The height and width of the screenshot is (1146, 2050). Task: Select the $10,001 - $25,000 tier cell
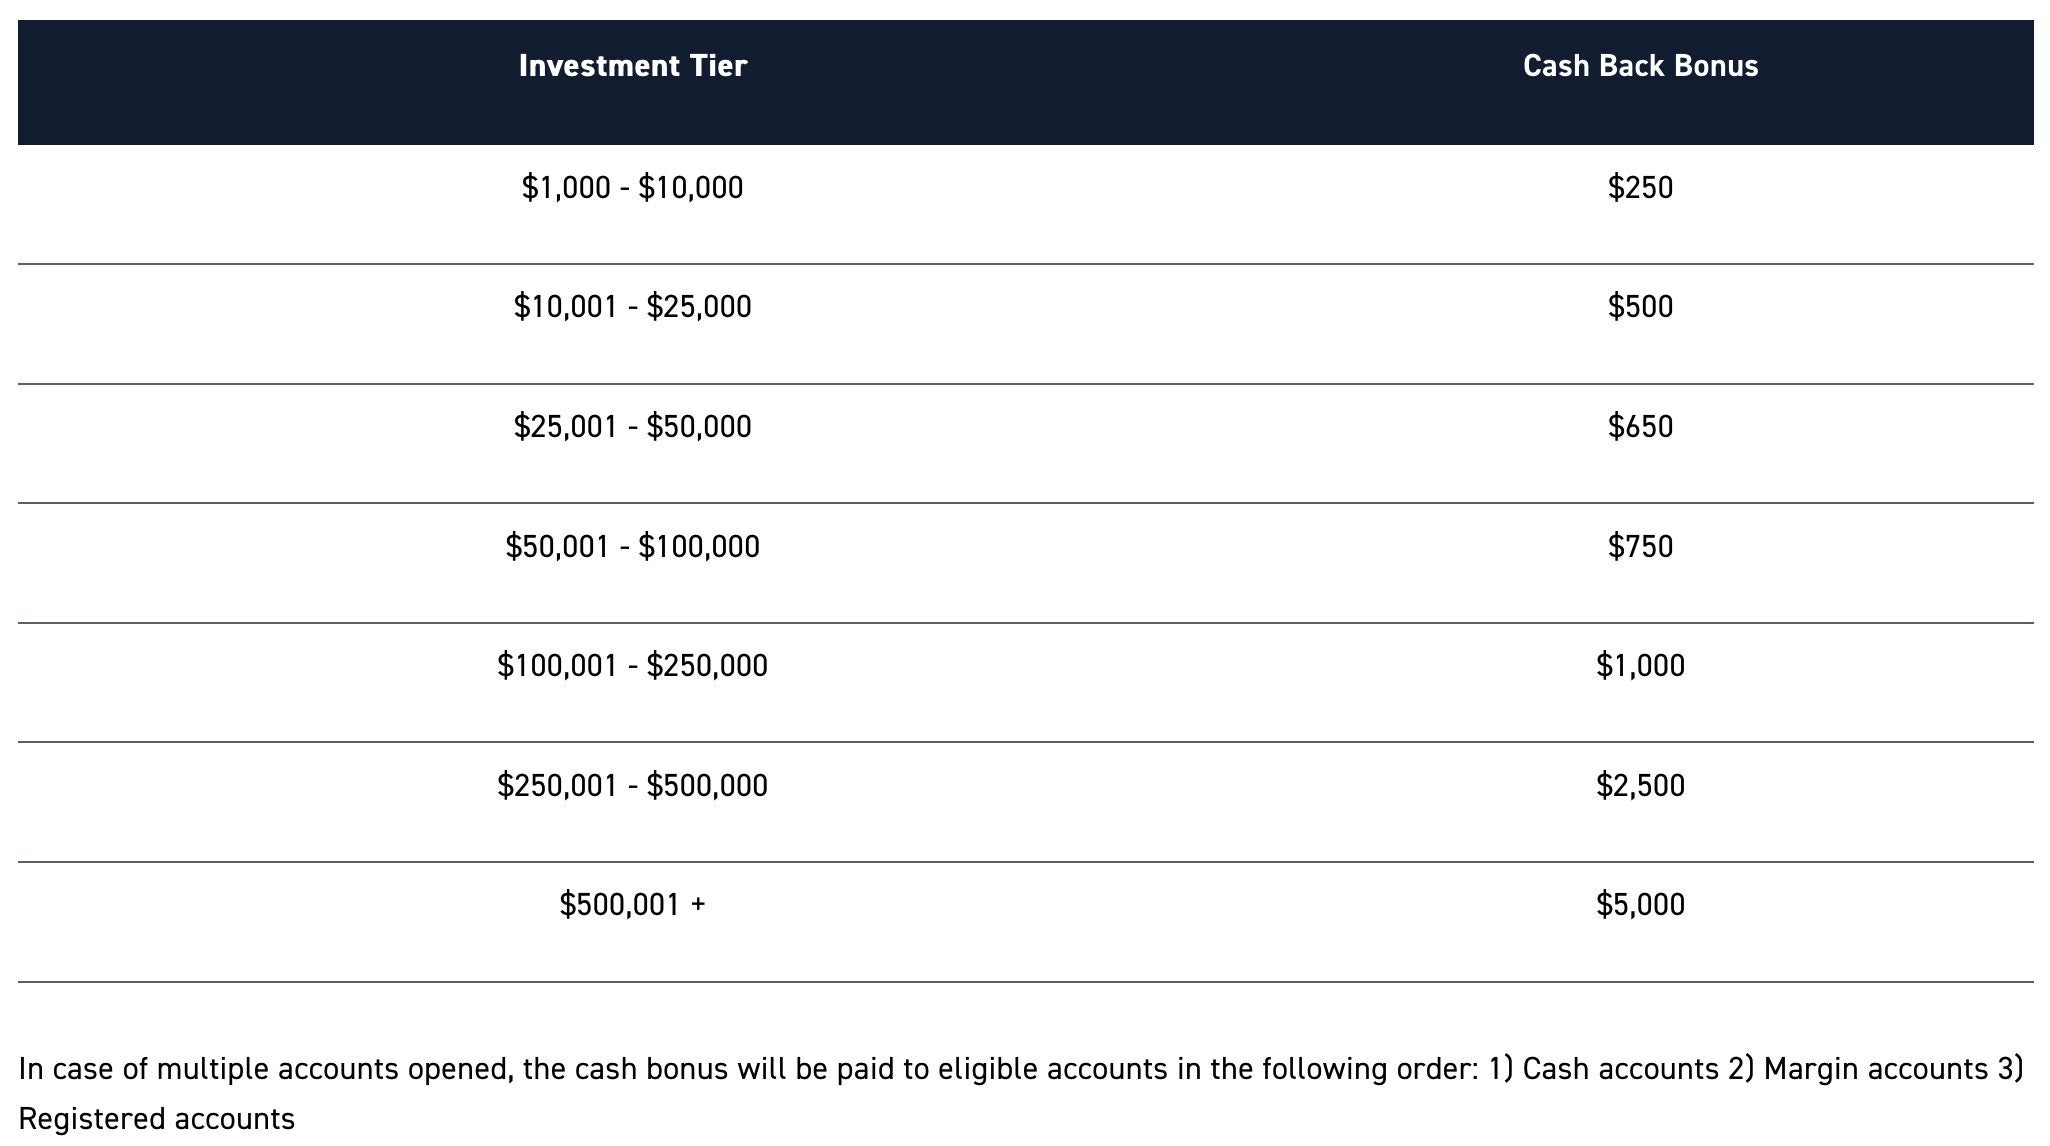coord(632,307)
